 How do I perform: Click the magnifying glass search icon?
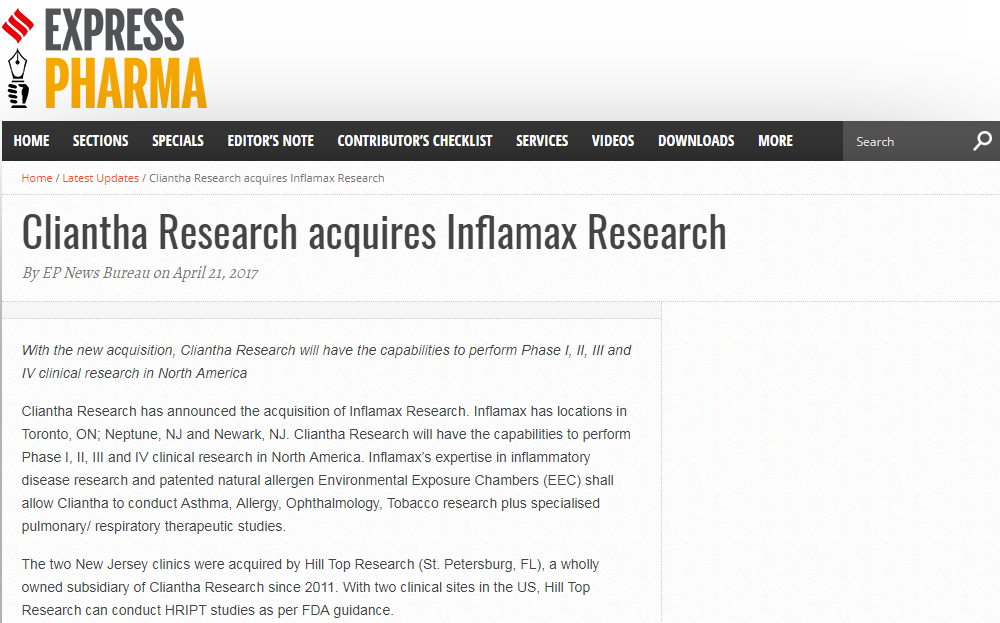click(x=982, y=141)
